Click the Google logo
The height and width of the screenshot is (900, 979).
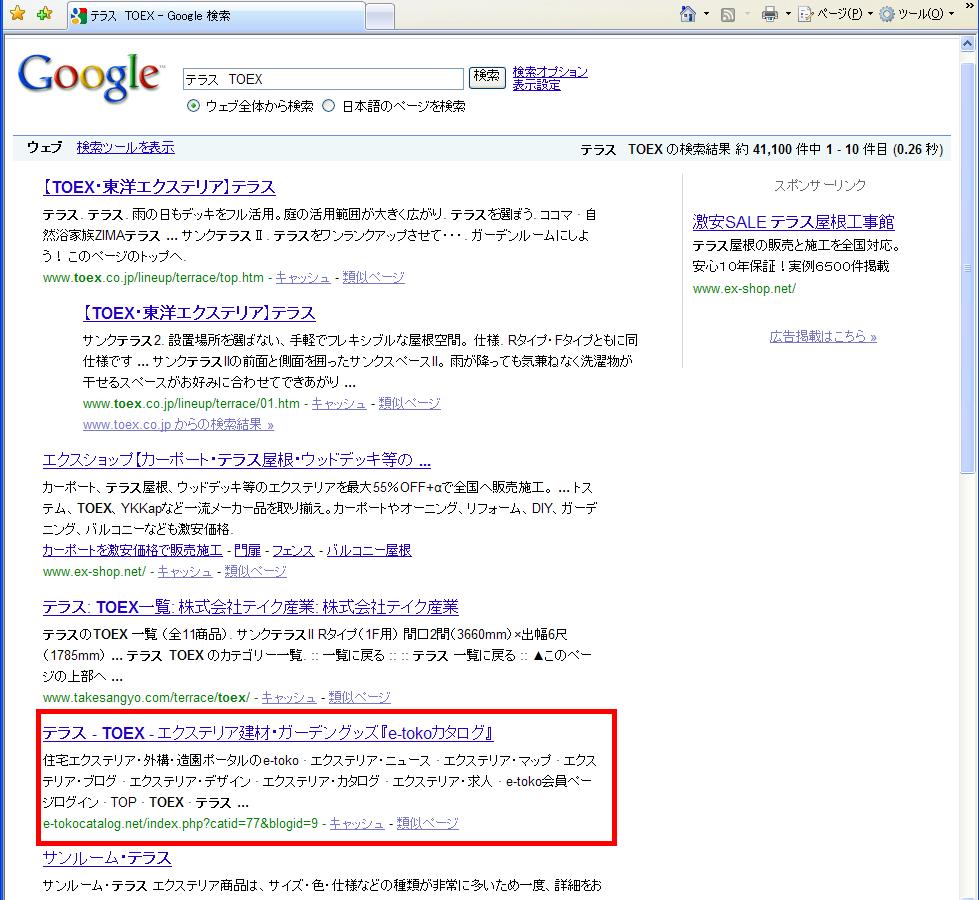coord(89,79)
